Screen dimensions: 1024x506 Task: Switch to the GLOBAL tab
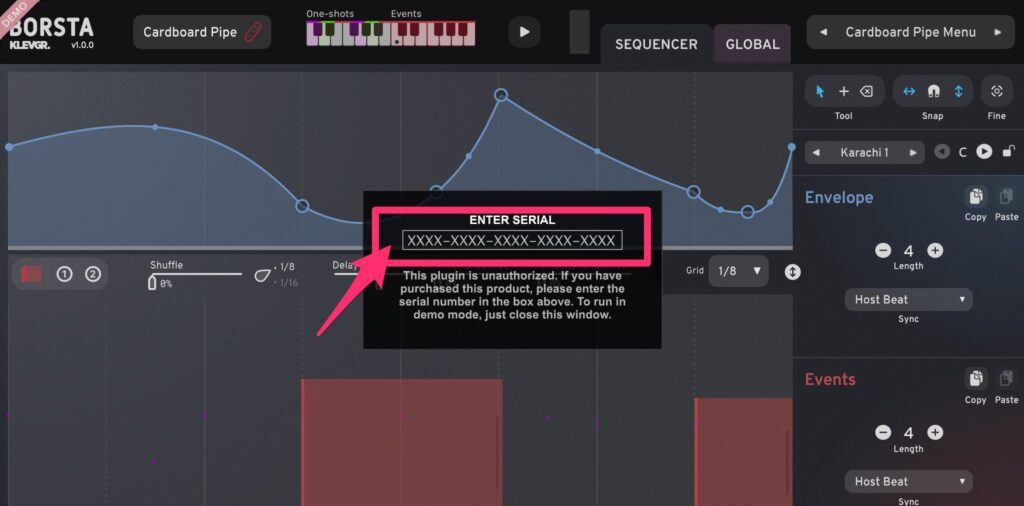(751, 44)
